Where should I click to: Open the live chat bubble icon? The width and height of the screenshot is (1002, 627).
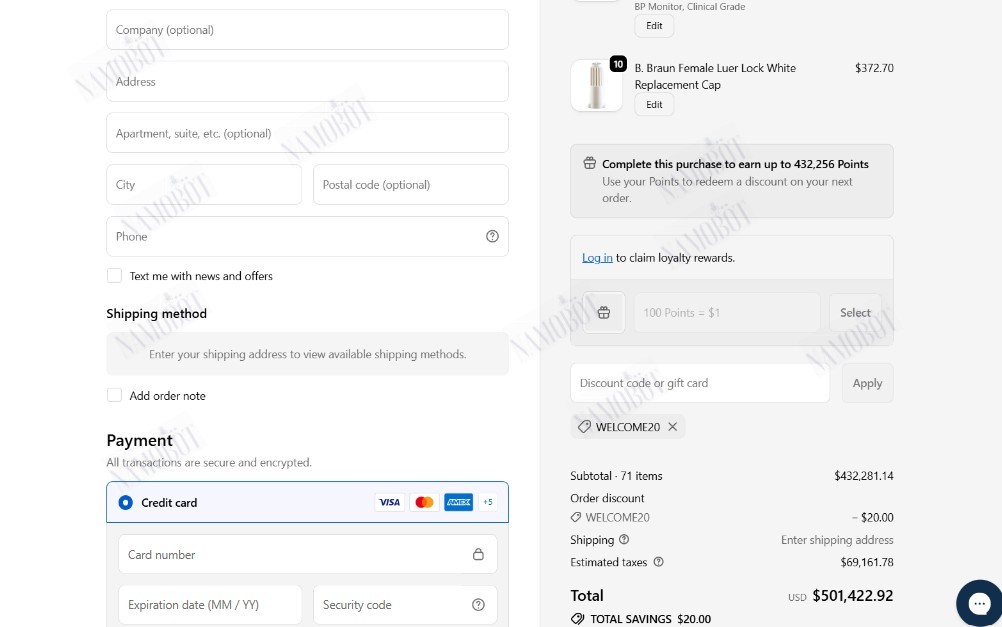click(978, 603)
